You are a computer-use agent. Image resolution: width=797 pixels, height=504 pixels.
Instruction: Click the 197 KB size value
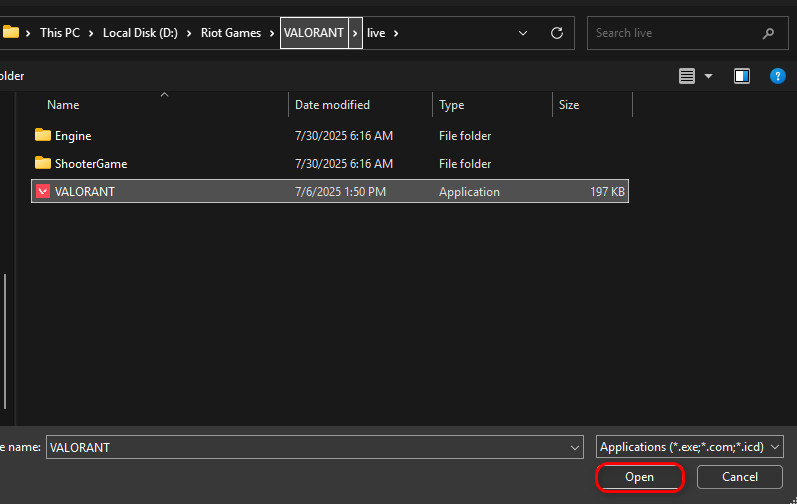point(607,192)
